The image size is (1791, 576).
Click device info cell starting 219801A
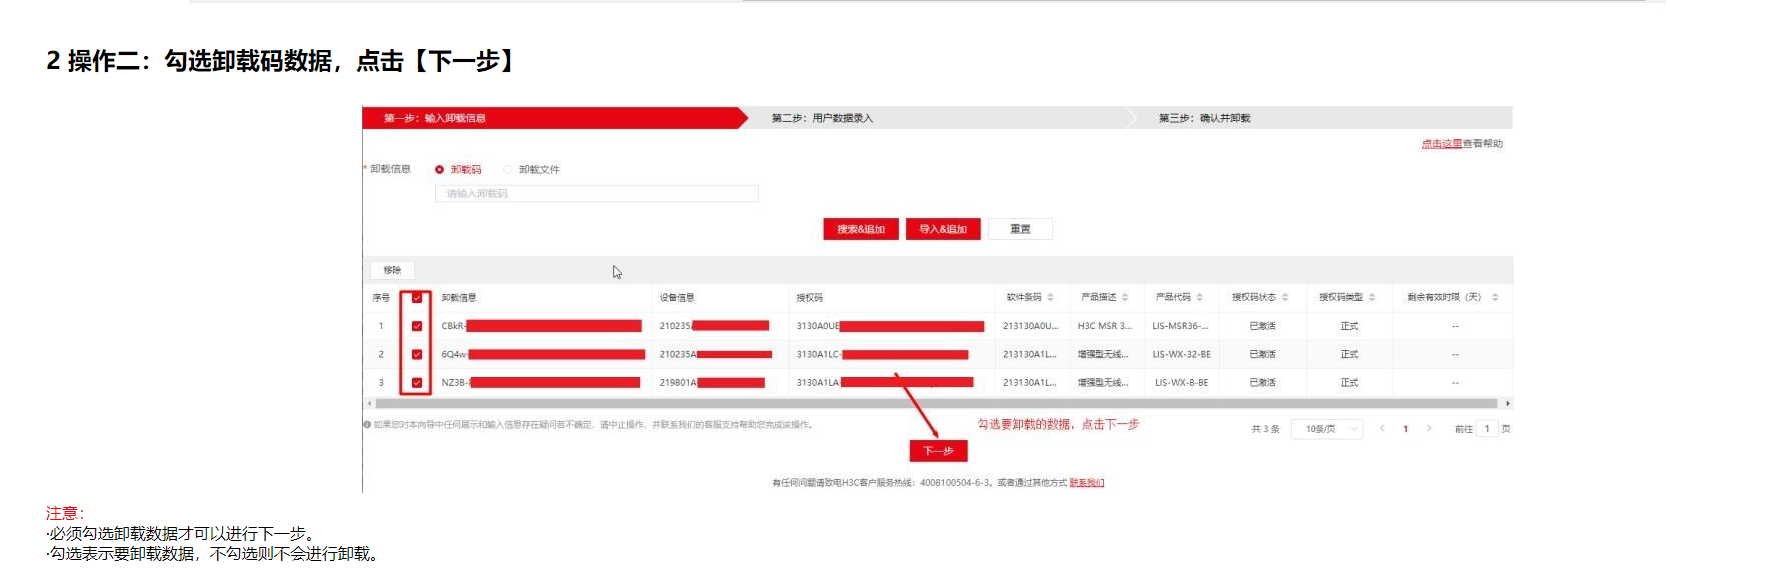click(712, 382)
